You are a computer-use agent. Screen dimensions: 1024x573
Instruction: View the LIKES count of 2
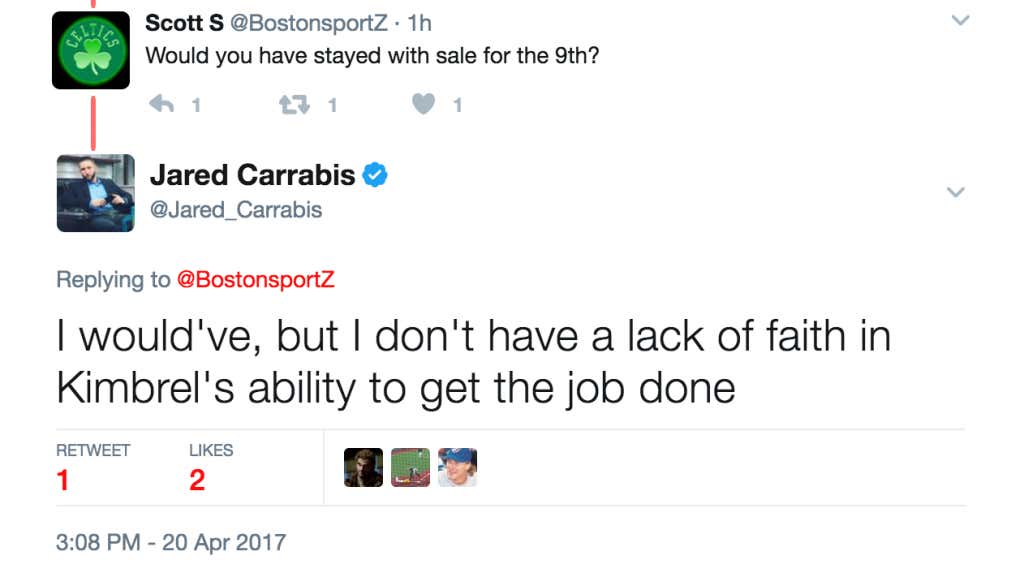[x=197, y=480]
